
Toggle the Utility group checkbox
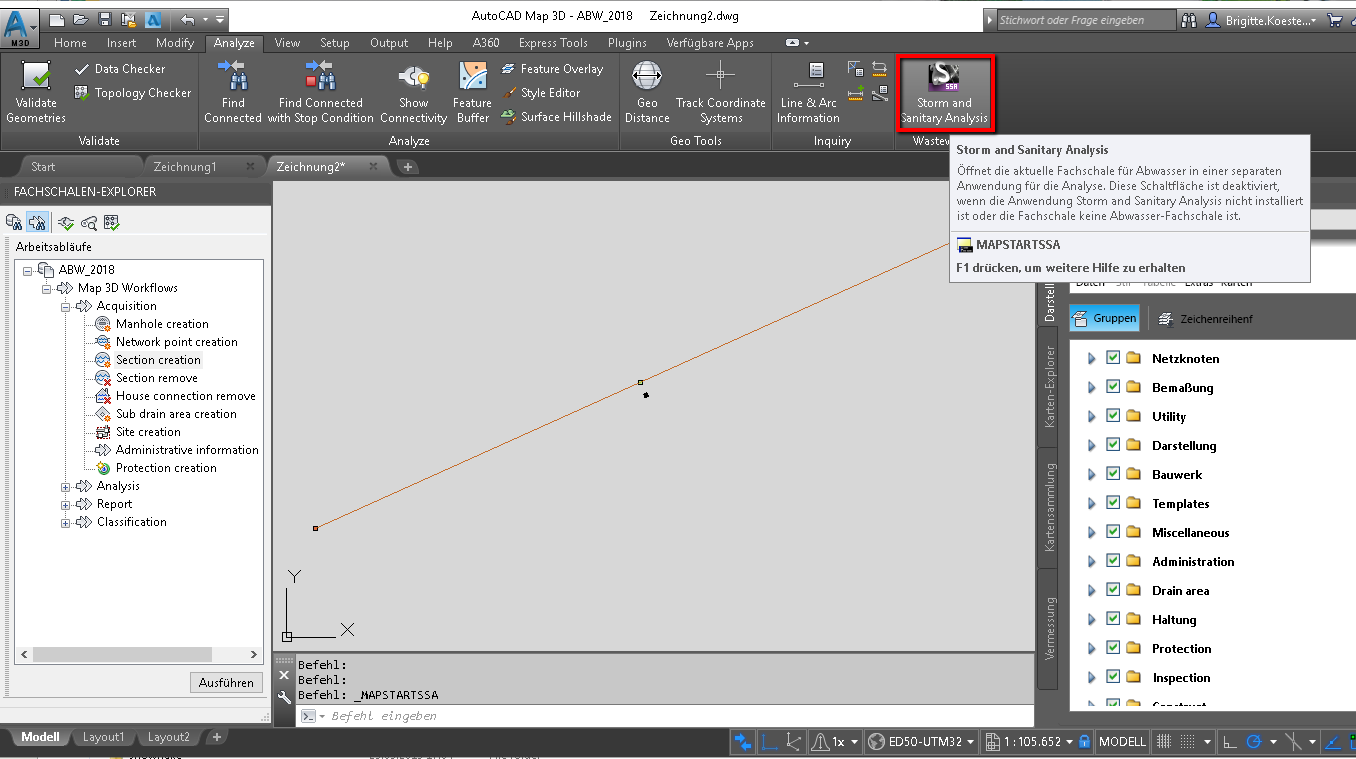point(1113,416)
